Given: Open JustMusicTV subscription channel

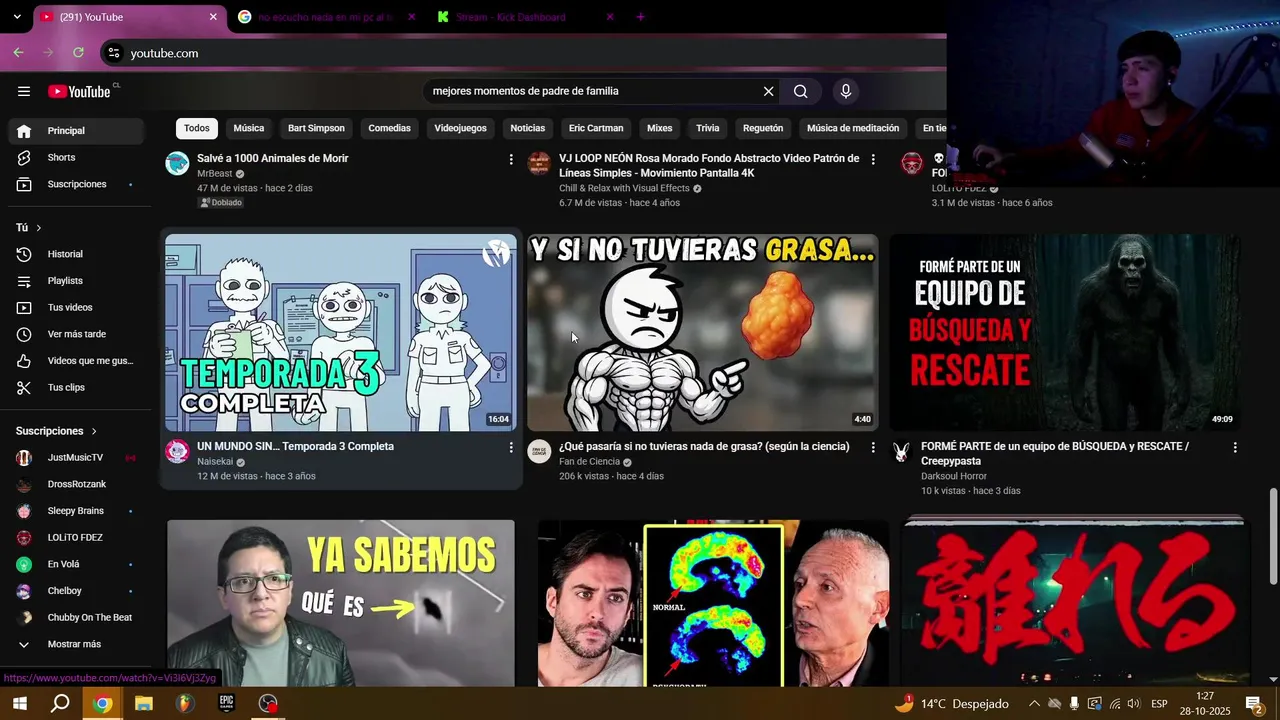Looking at the screenshot, I should pyautogui.click(x=76, y=457).
